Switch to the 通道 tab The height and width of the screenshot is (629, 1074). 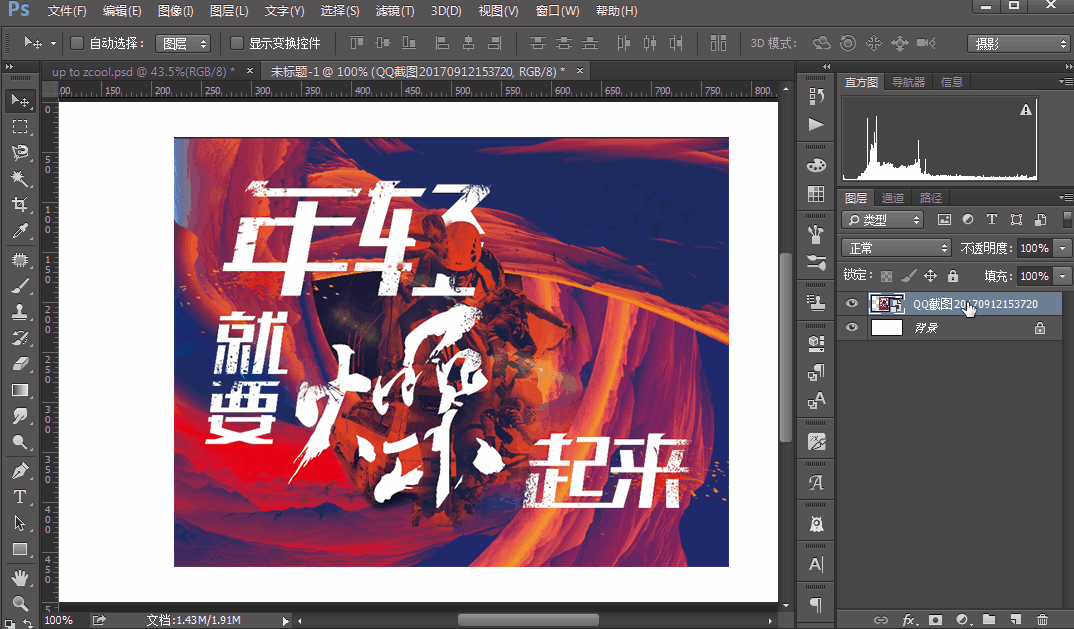[892, 198]
